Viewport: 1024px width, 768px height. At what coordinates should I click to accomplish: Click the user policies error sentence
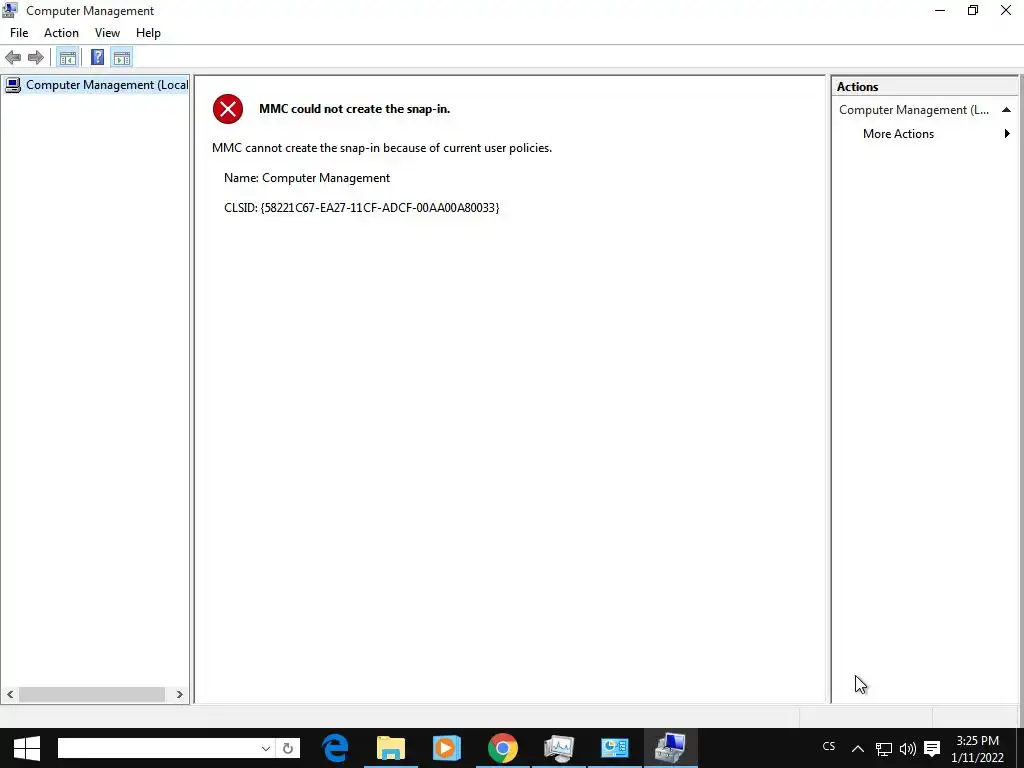click(382, 148)
